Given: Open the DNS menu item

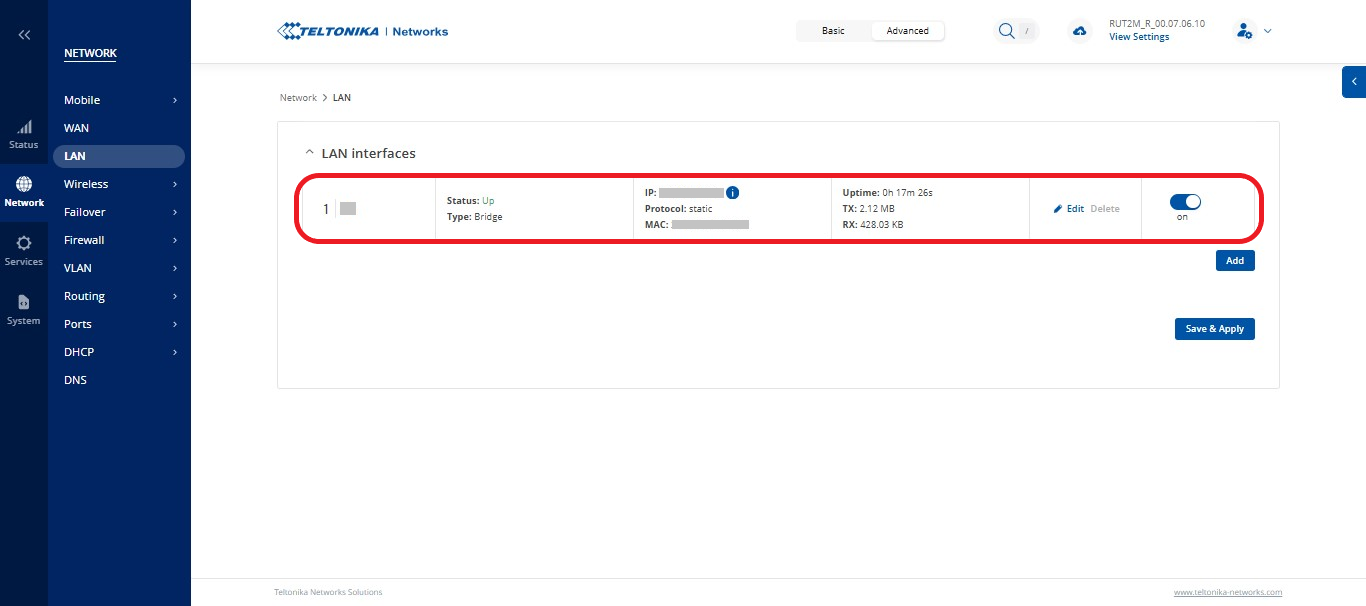Looking at the screenshot, I should 75,380.
